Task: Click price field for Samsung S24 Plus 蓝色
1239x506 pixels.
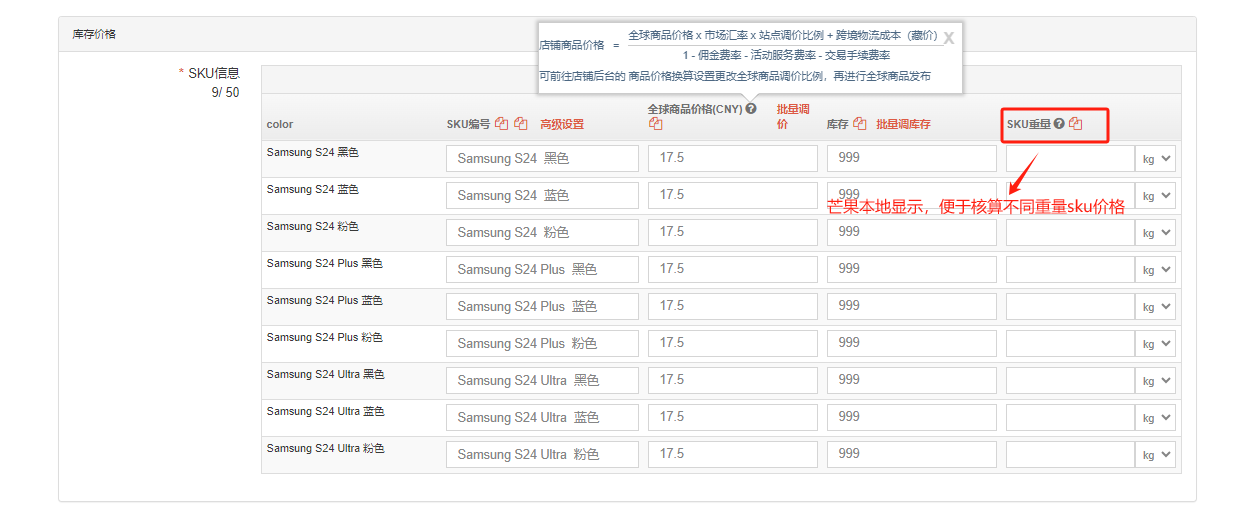Action: coord(733,306)
